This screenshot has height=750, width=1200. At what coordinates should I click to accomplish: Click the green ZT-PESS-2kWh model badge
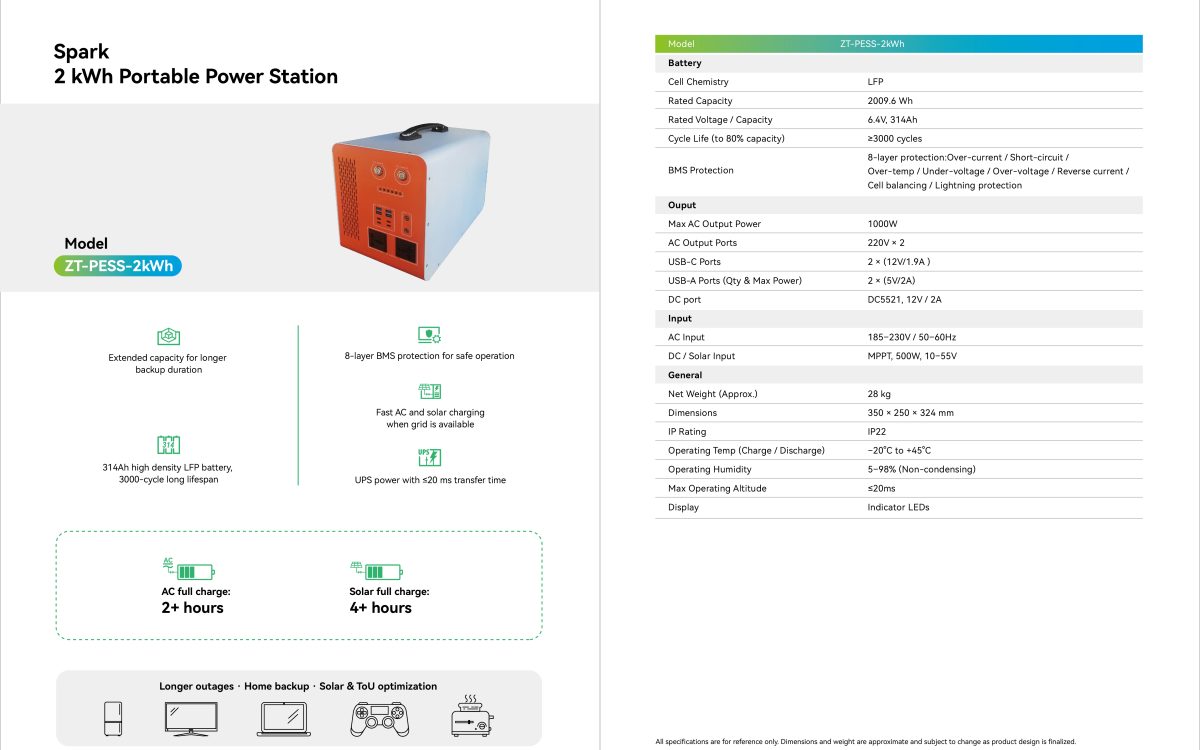pyautogui.click(x=118, y=266)
